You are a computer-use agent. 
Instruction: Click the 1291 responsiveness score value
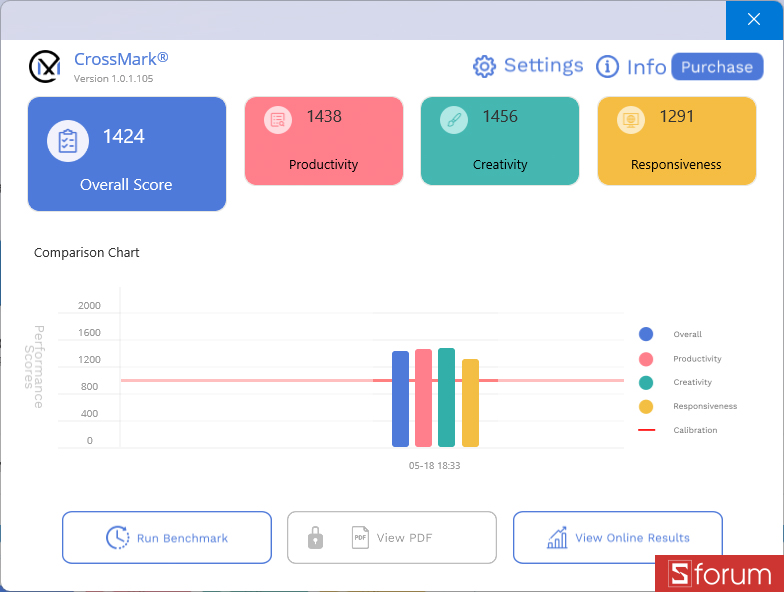pos(676,116)
